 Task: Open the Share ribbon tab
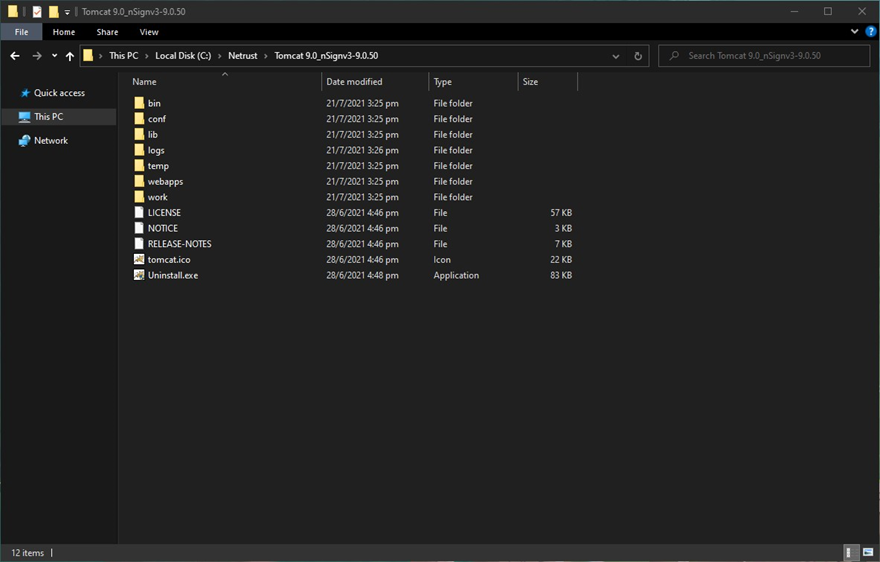click(x=107, y=32)
